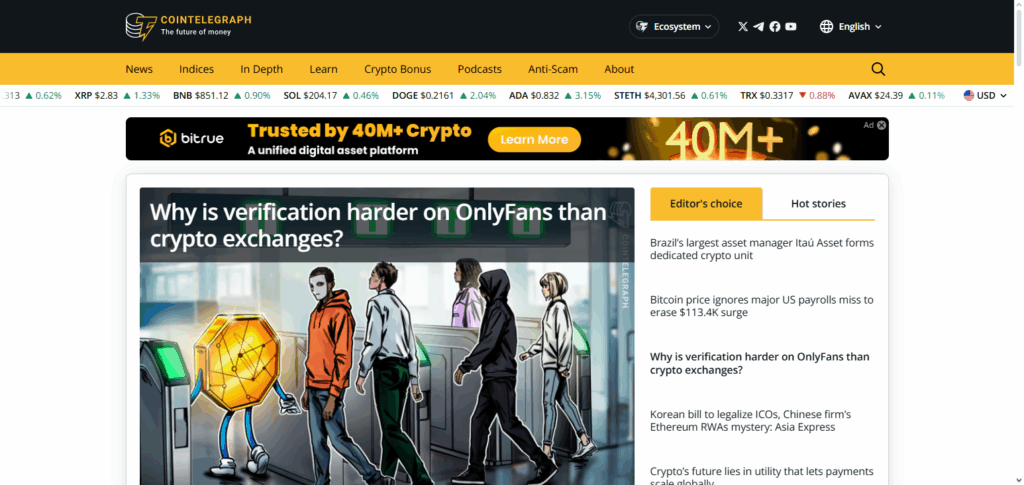Open the In Depth menu
The width and height of the screenshot is (1024, 485).
pyautogui.click(x=261, y=69)
